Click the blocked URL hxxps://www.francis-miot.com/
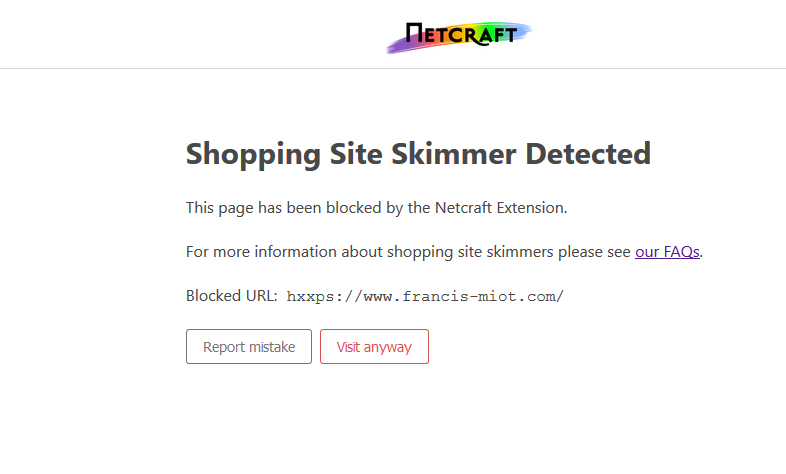The width and height of the screenshot is (786, 474). pos(425,296)
